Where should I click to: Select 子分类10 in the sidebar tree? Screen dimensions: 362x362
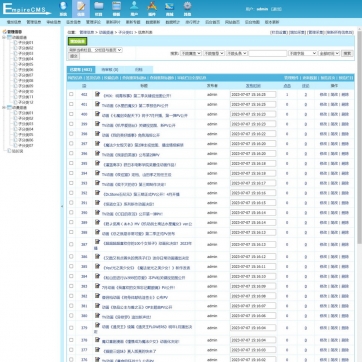25,91
